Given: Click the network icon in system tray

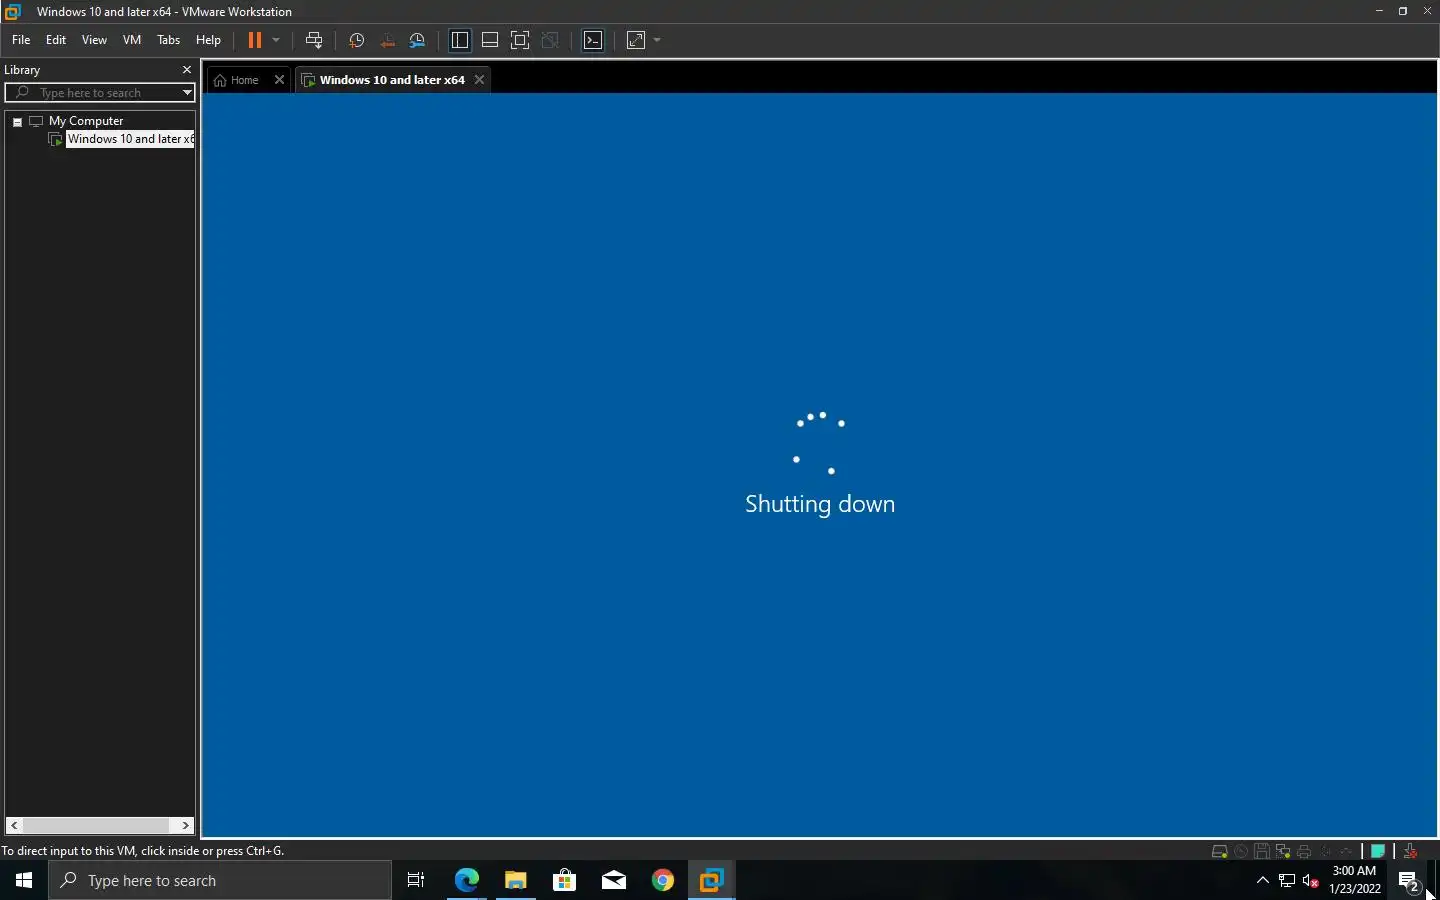Looking at the screenshot, I should click(x=1287, y=881).
